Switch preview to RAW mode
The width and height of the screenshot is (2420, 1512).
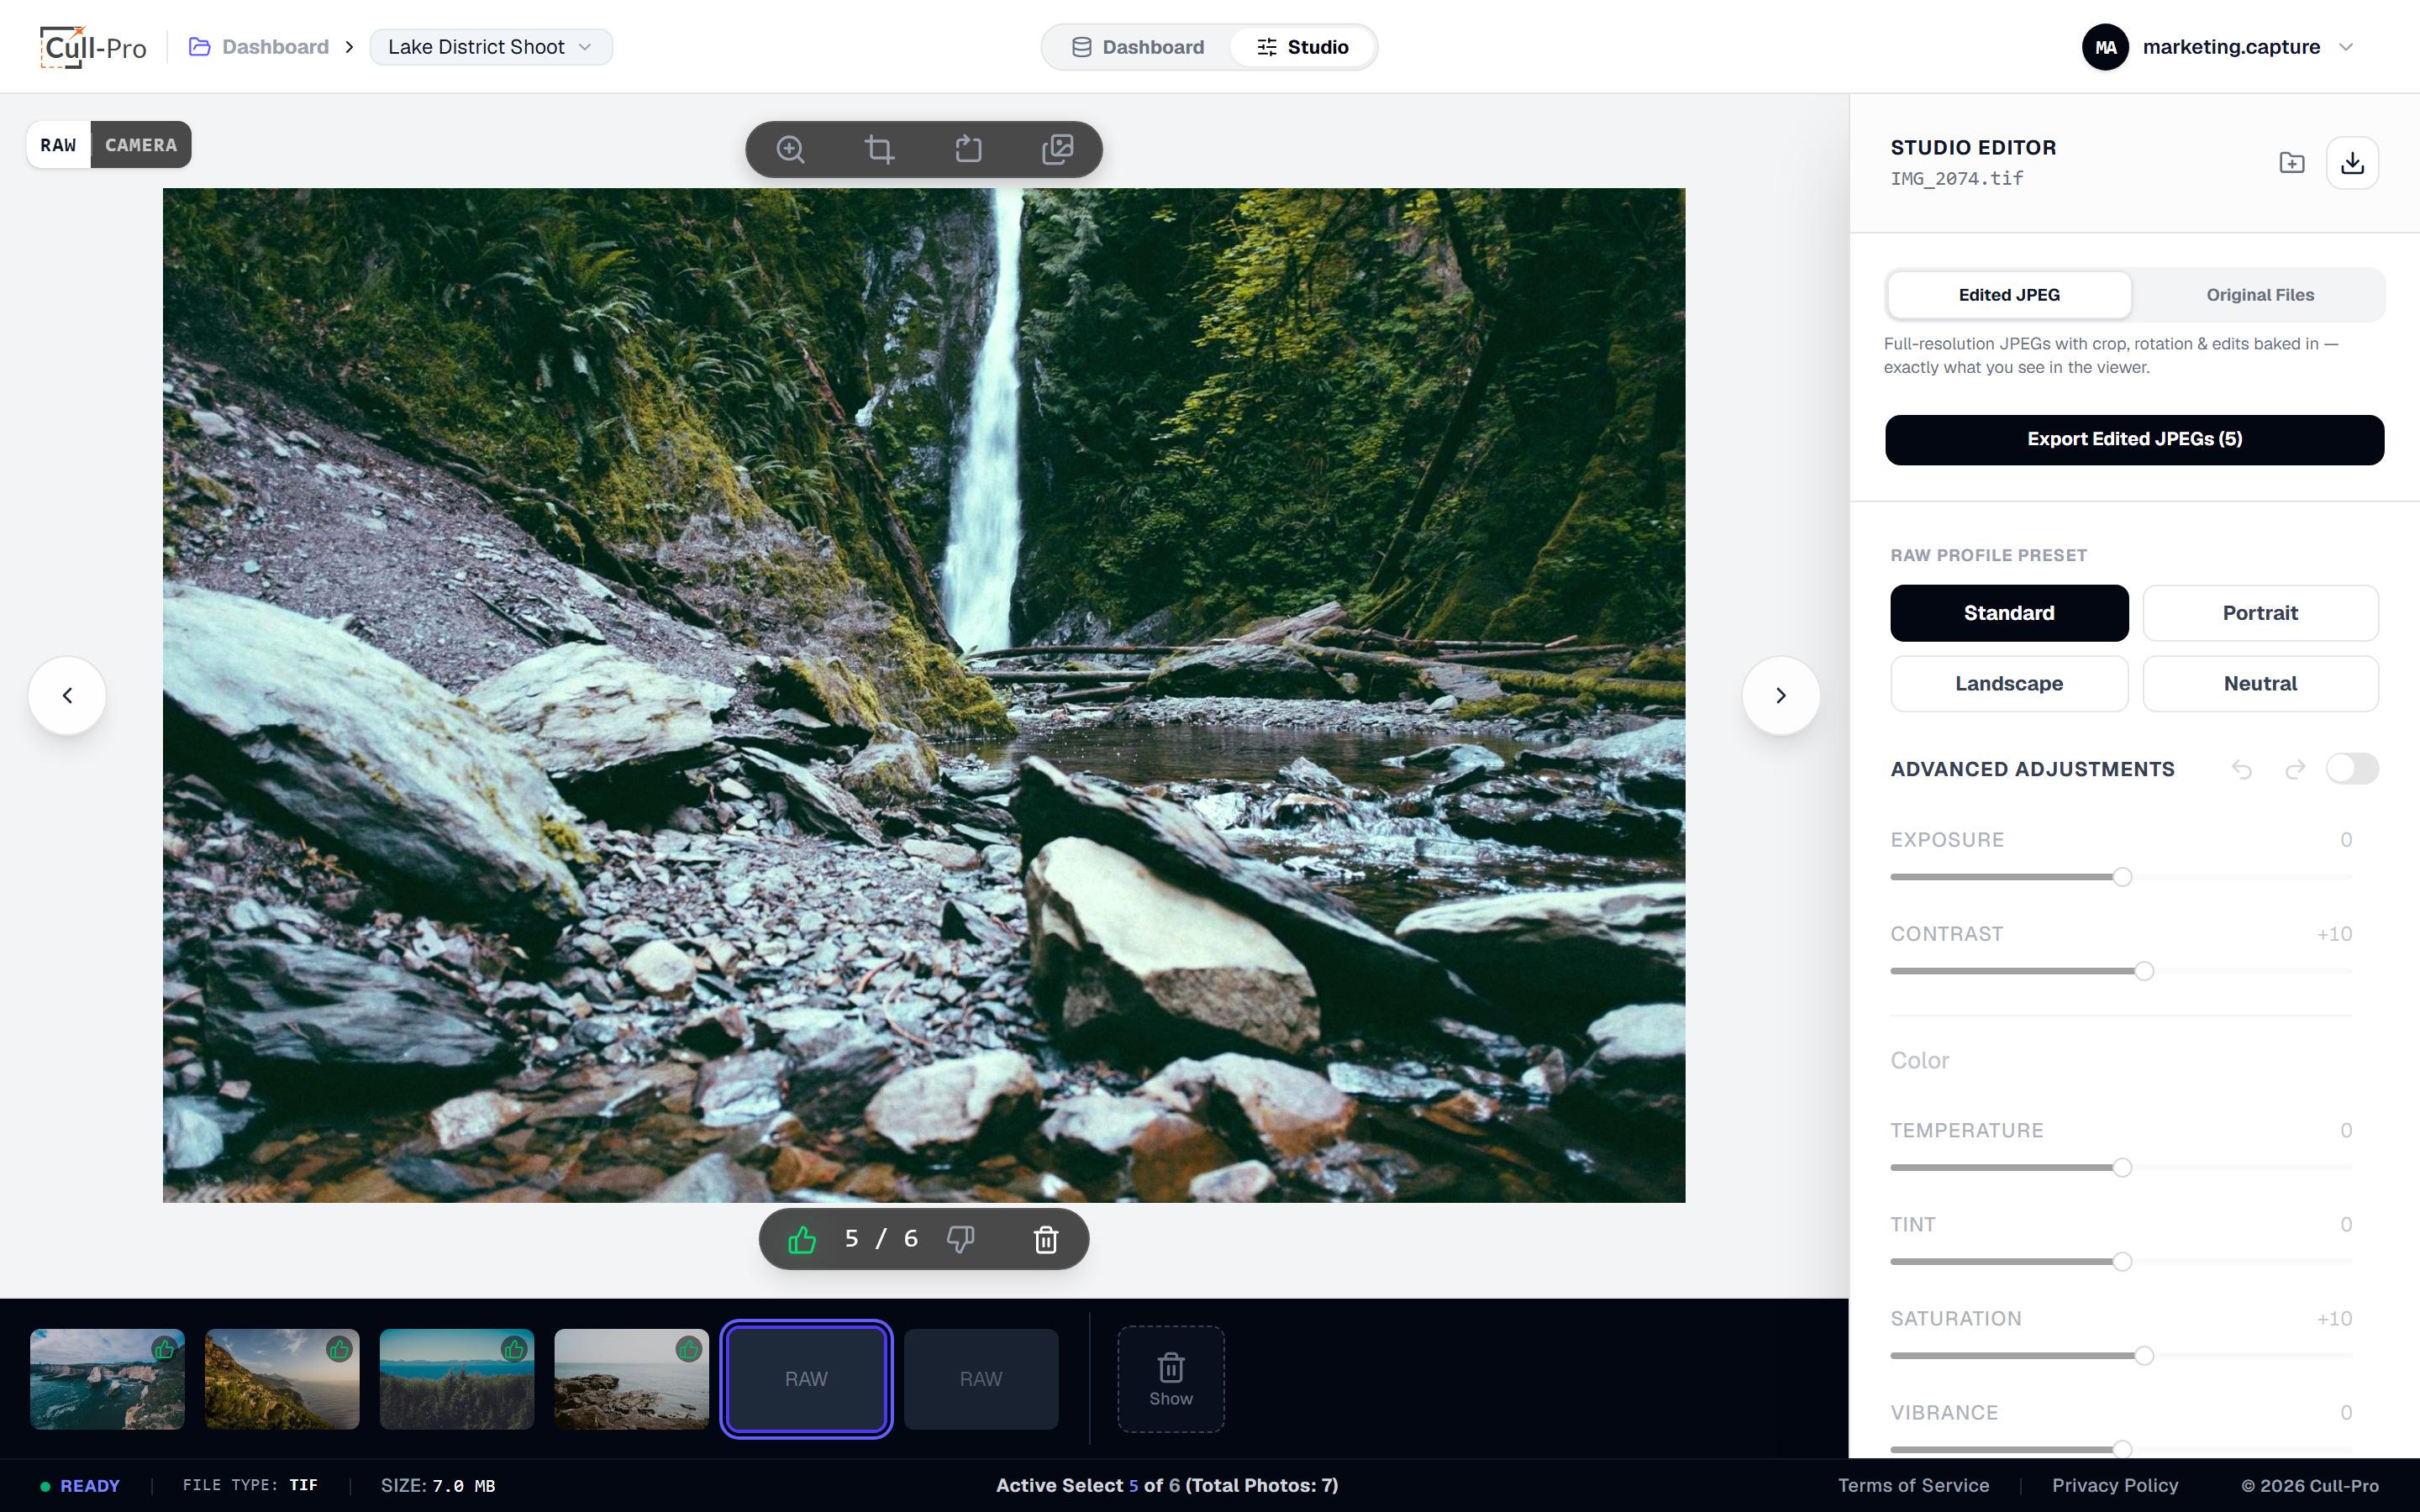[x=59, y=145]
